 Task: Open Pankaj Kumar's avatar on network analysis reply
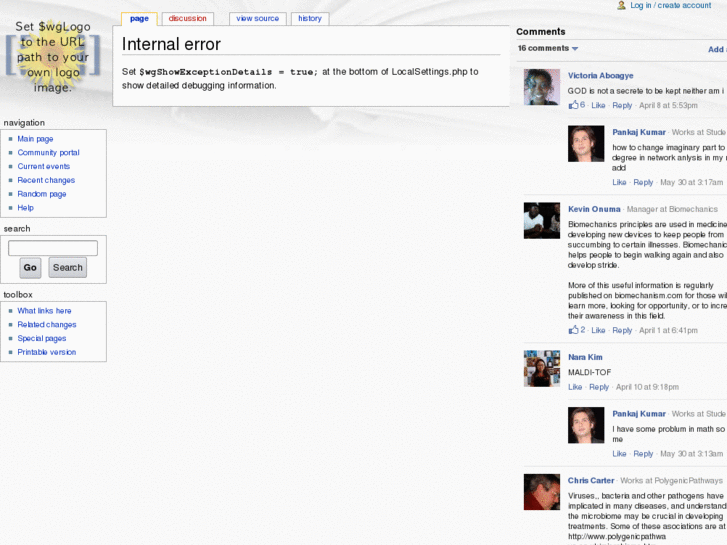(586, 143)
